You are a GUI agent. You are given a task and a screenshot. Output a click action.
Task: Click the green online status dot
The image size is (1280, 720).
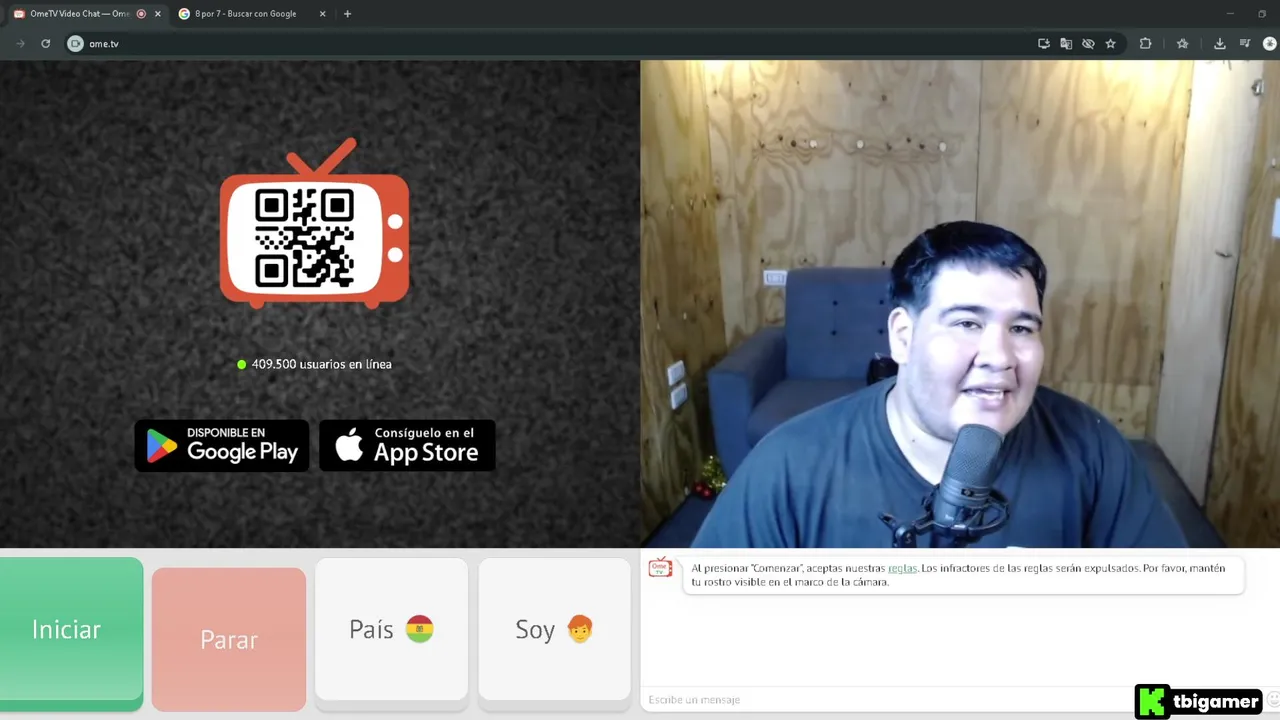pos(241,364)
